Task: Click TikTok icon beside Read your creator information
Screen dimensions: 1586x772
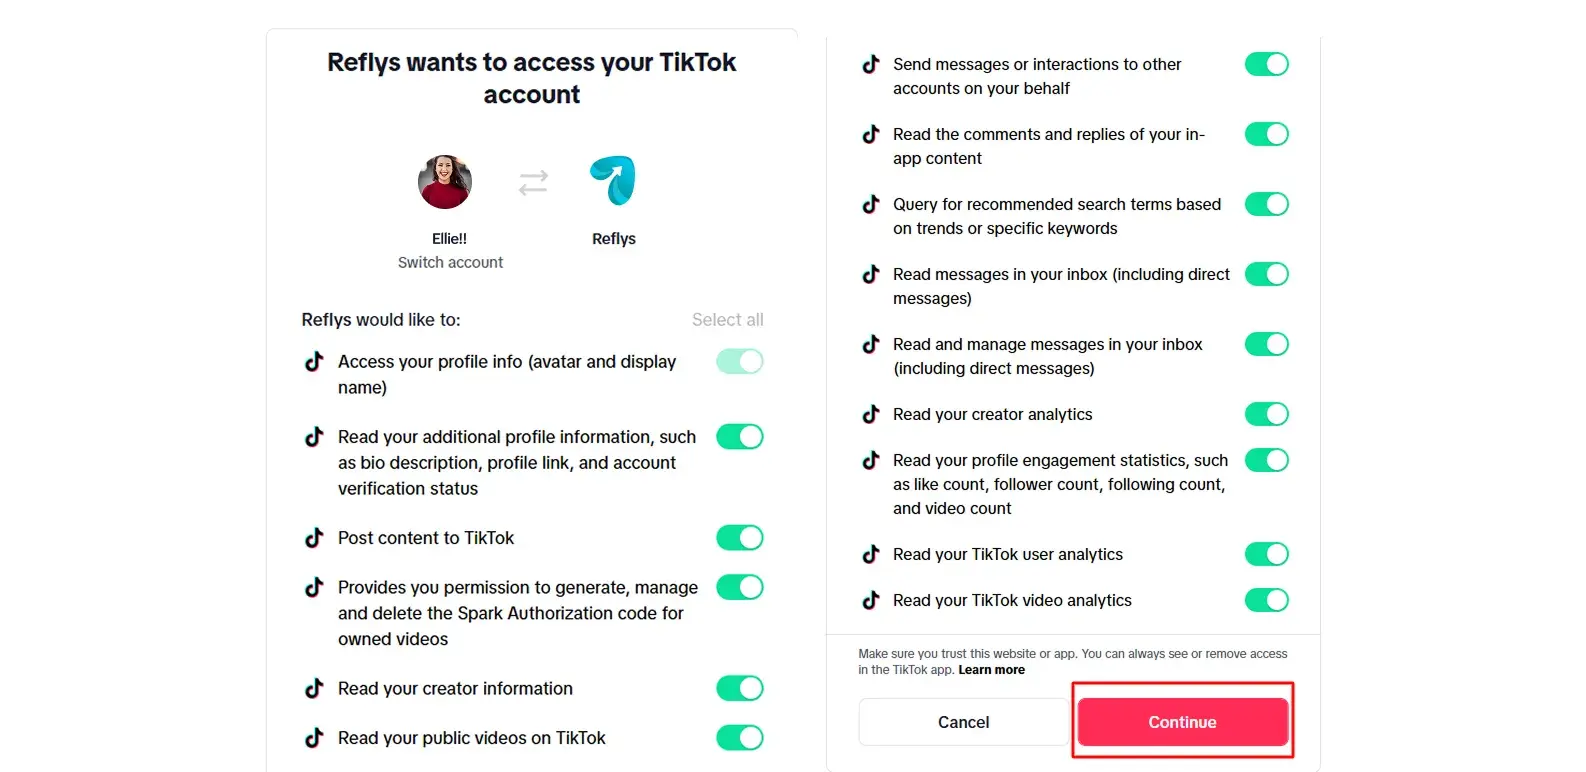Action: (x=314, y=689)
